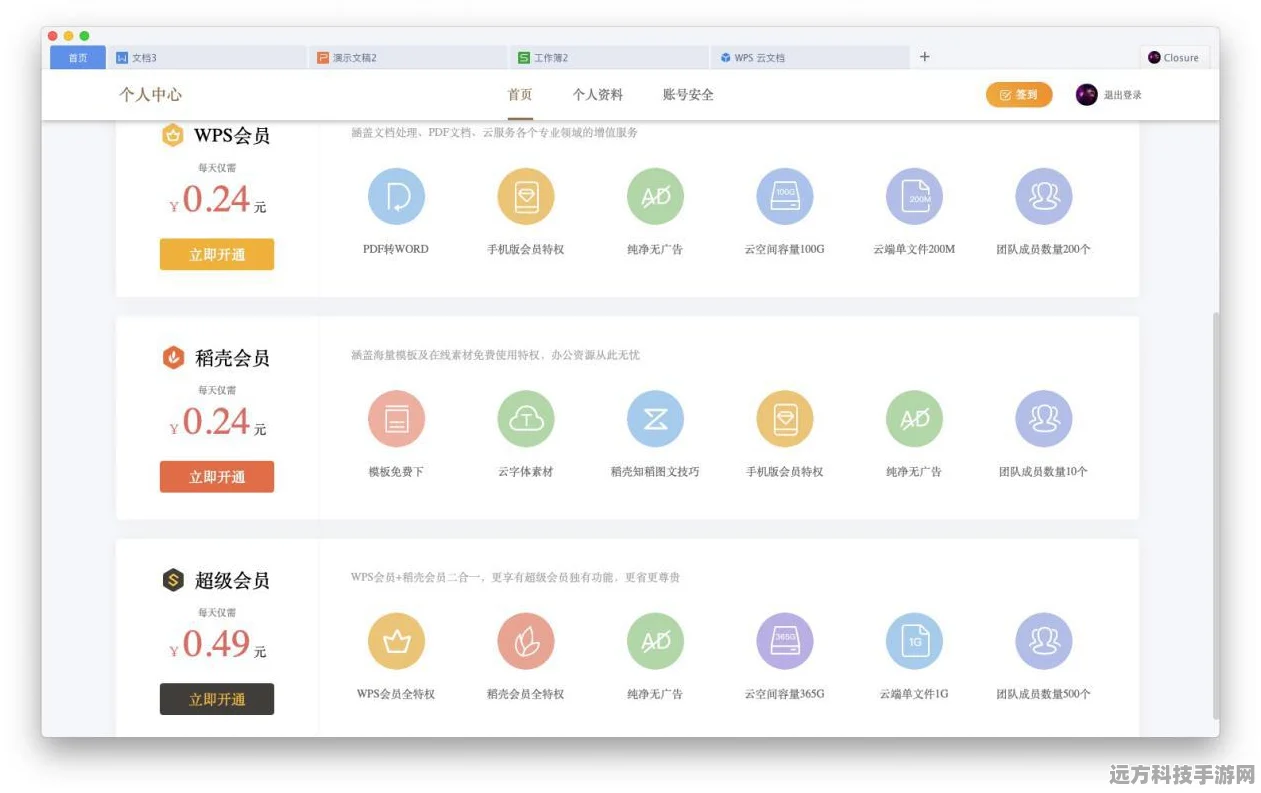This screenshot has height=793, width=1261.
Task: Click the 稻壳会员 heading text
Action: pyautogui.click(x=232, y=358)
